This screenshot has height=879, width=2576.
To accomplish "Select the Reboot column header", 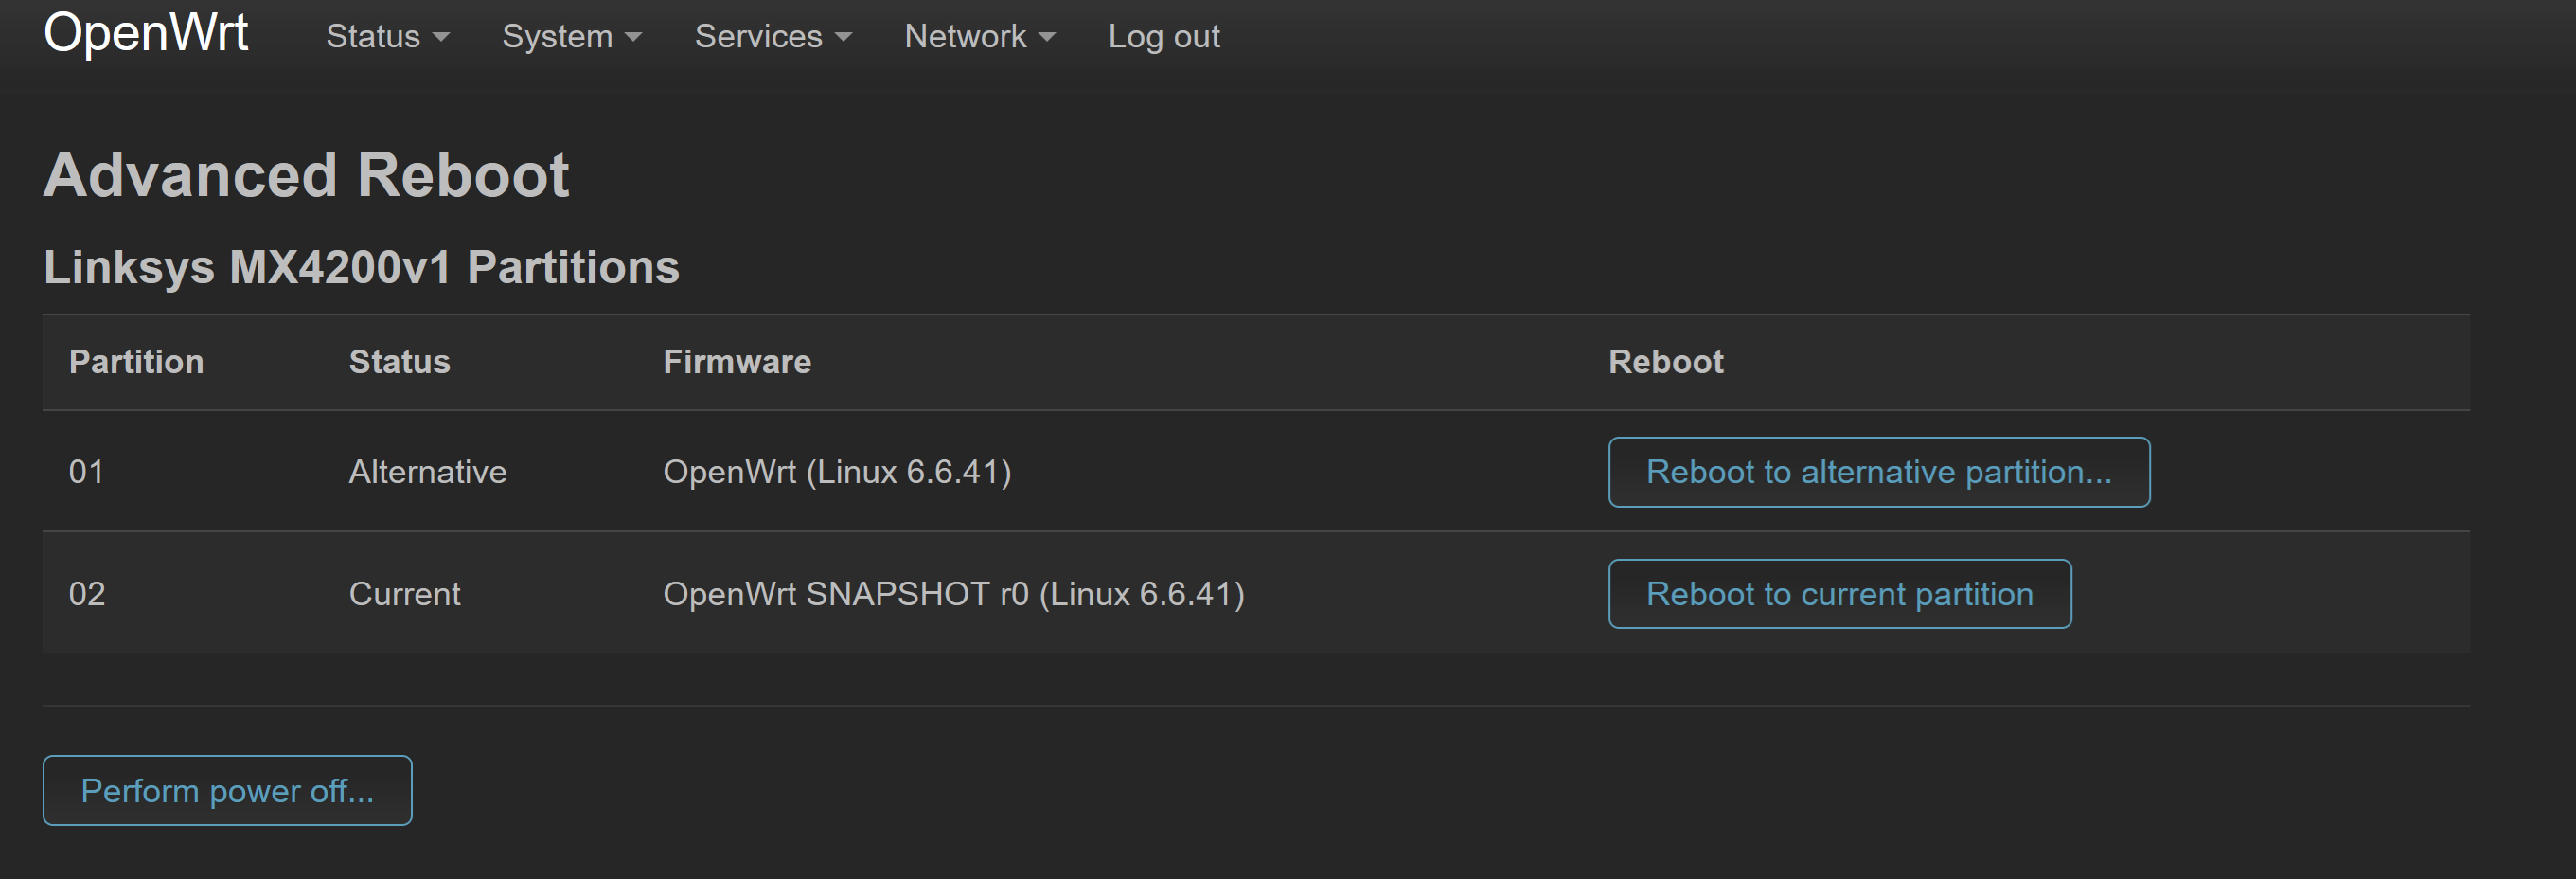I will (x=1665, y=362).
